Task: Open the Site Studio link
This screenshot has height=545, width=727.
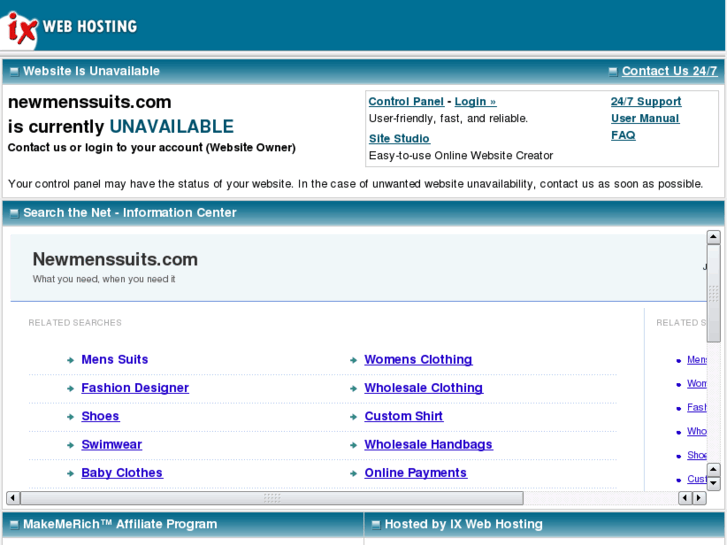Action: [399, 138]
